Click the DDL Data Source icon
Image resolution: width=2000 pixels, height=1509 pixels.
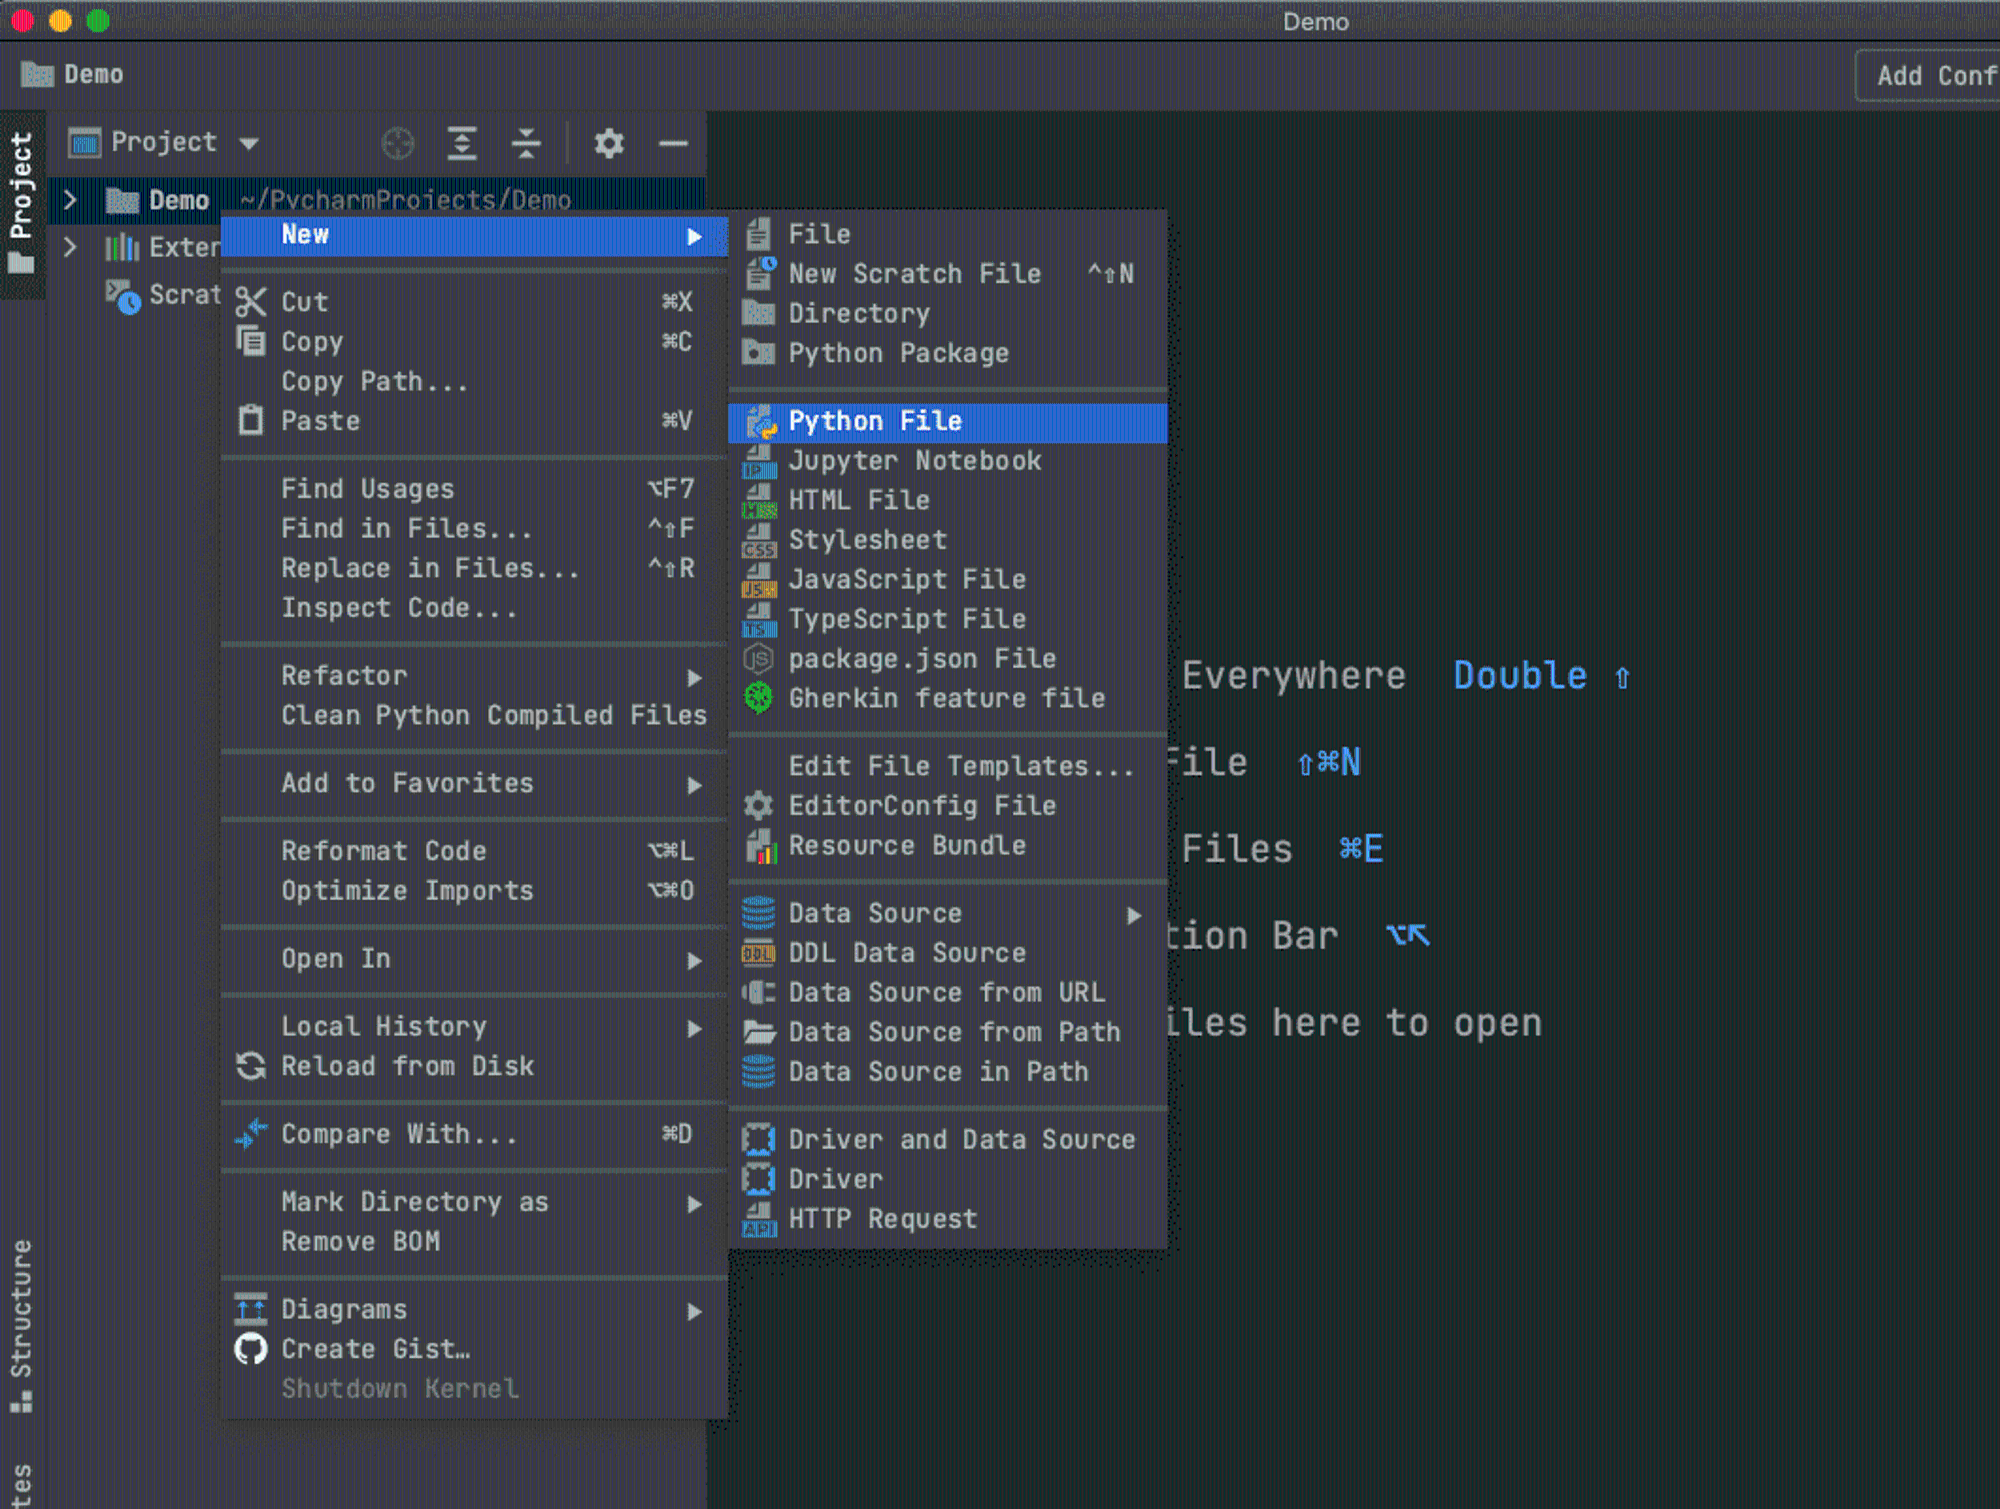(759, 954)
